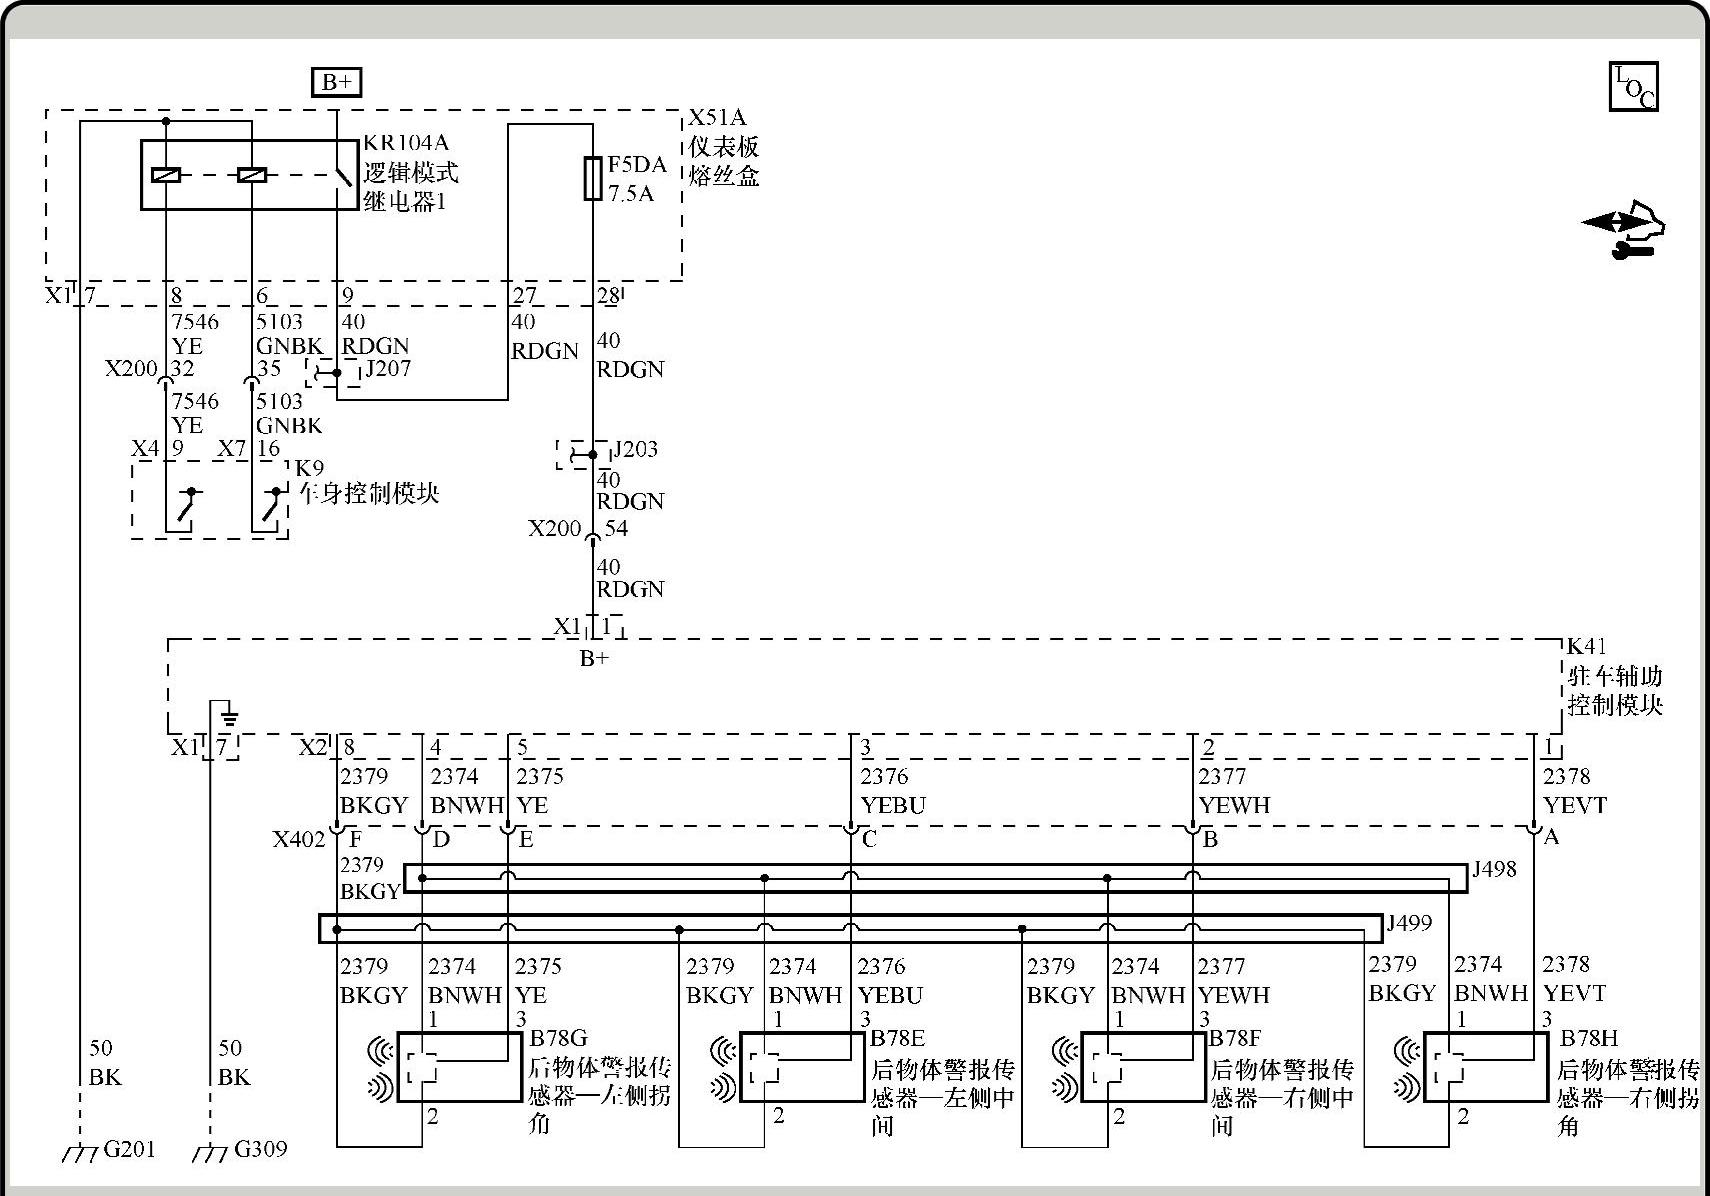This screenshot has width=1710, height=1196.
Task: Click the J499 splice bar label
Action: [x=1409, y=922]
